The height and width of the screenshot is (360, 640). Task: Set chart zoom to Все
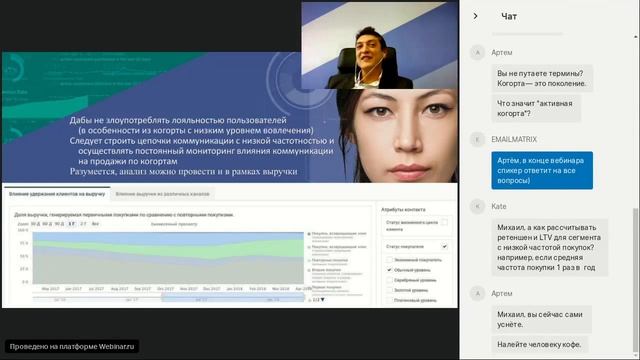(x=95, y=224)
